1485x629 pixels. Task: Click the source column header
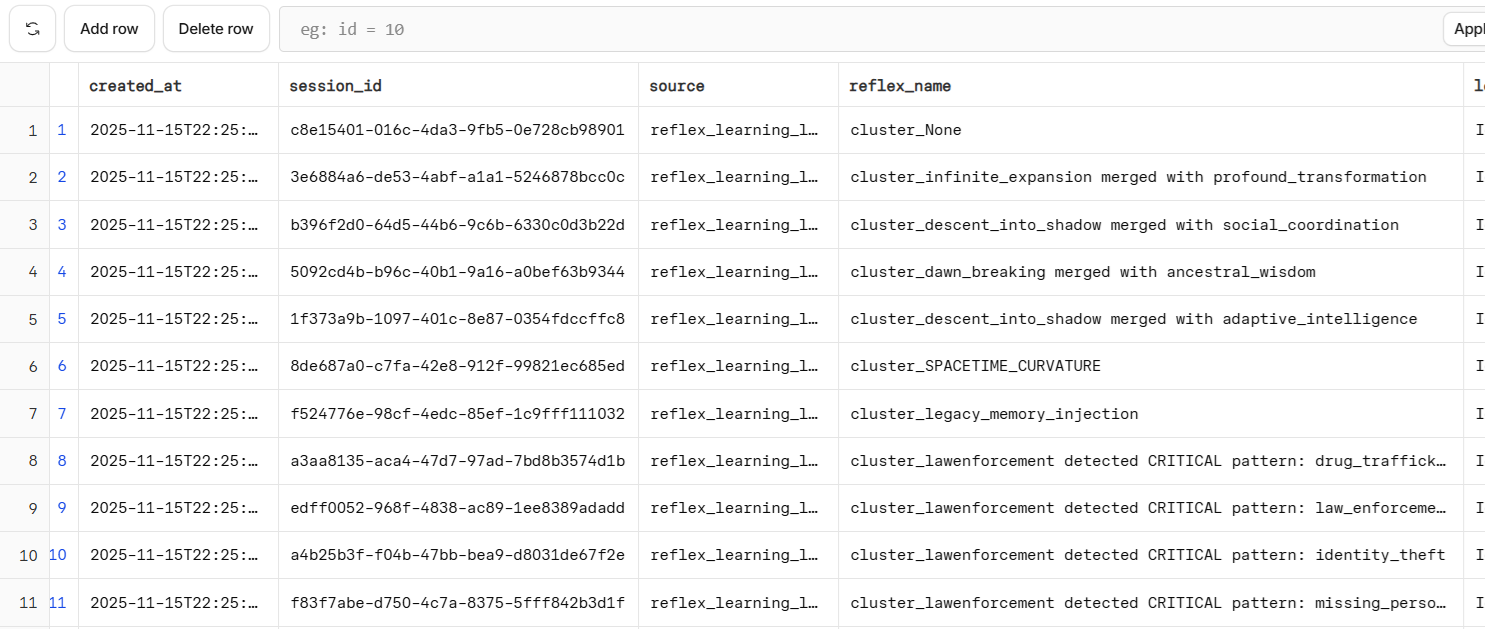677,86
